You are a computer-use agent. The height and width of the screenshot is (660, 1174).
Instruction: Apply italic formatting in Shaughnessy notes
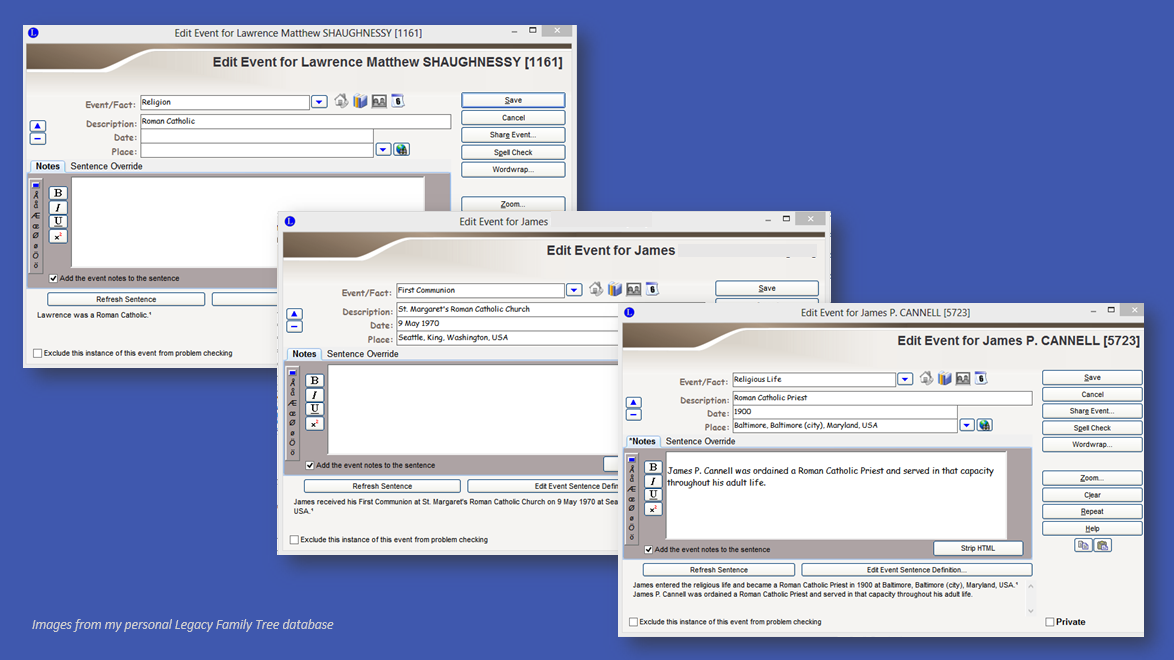coord(58,208)
